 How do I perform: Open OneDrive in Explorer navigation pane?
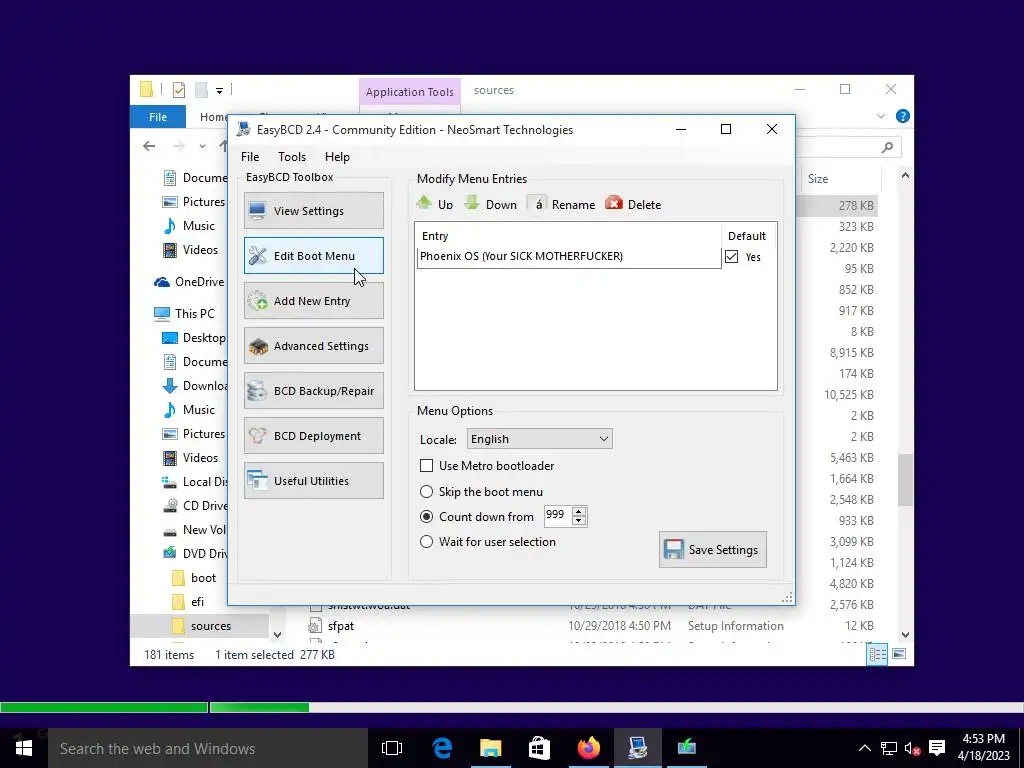189,281
